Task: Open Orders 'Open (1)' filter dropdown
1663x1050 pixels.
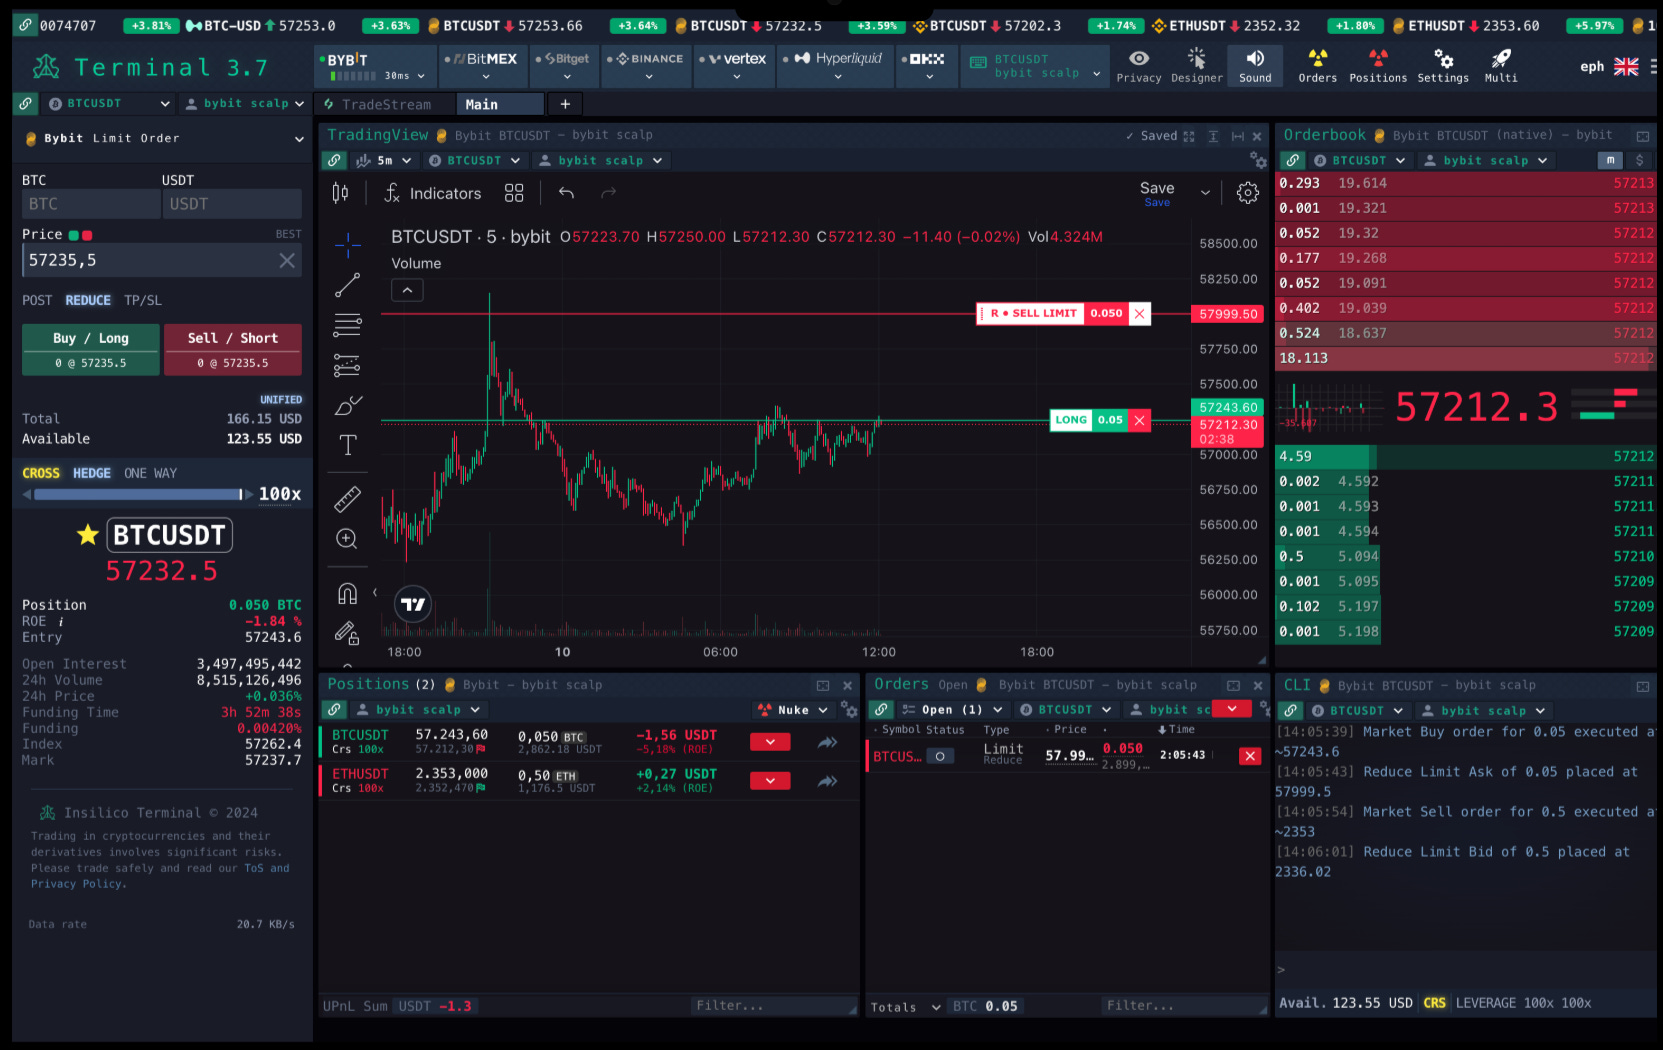Action: [x=952, y=710]
